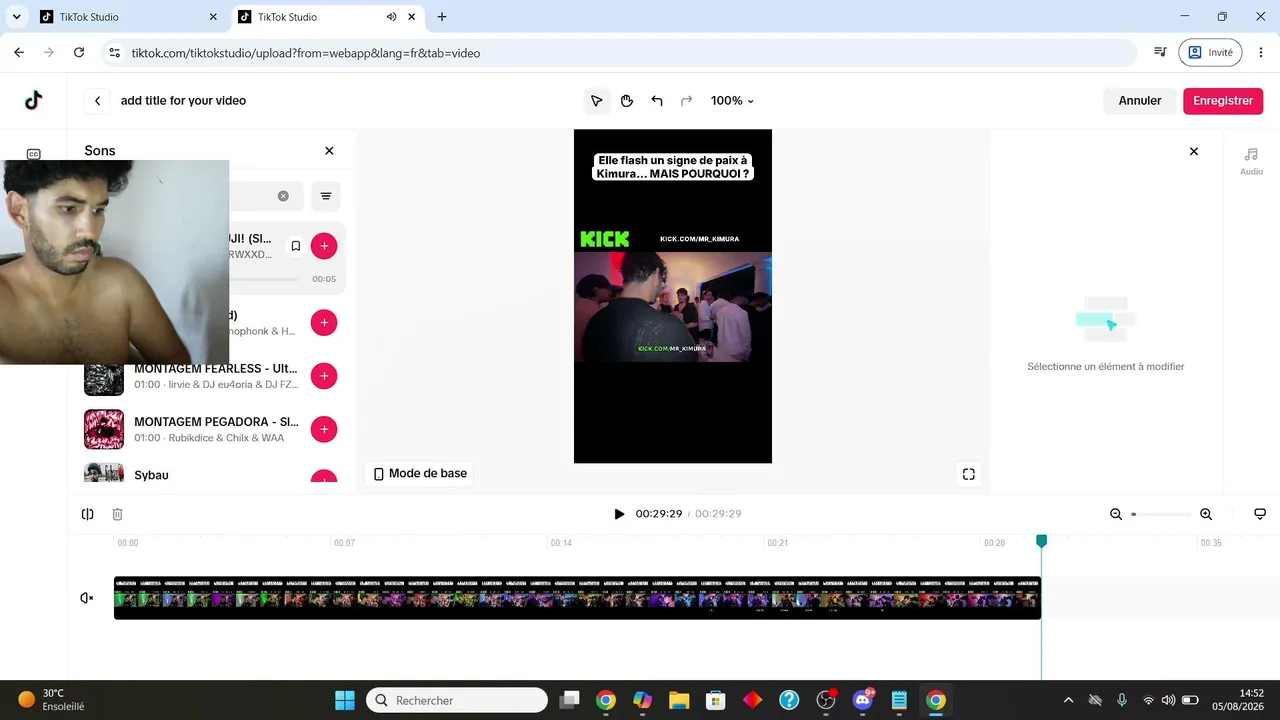Go back with the chevron beside the title
This screenshot has height=720, width=1280.
(x=97, y=101)
